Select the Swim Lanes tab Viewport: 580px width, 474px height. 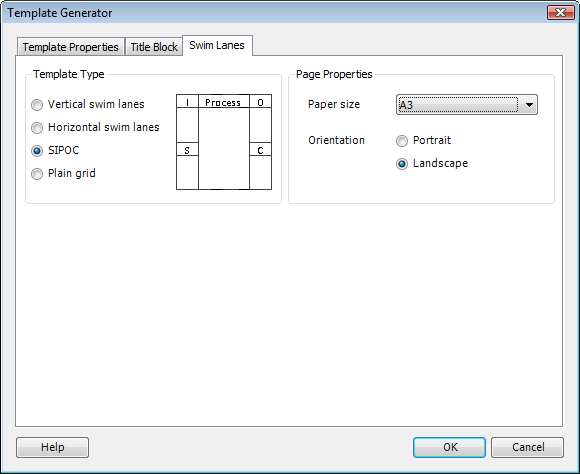(x=217, y=46)
